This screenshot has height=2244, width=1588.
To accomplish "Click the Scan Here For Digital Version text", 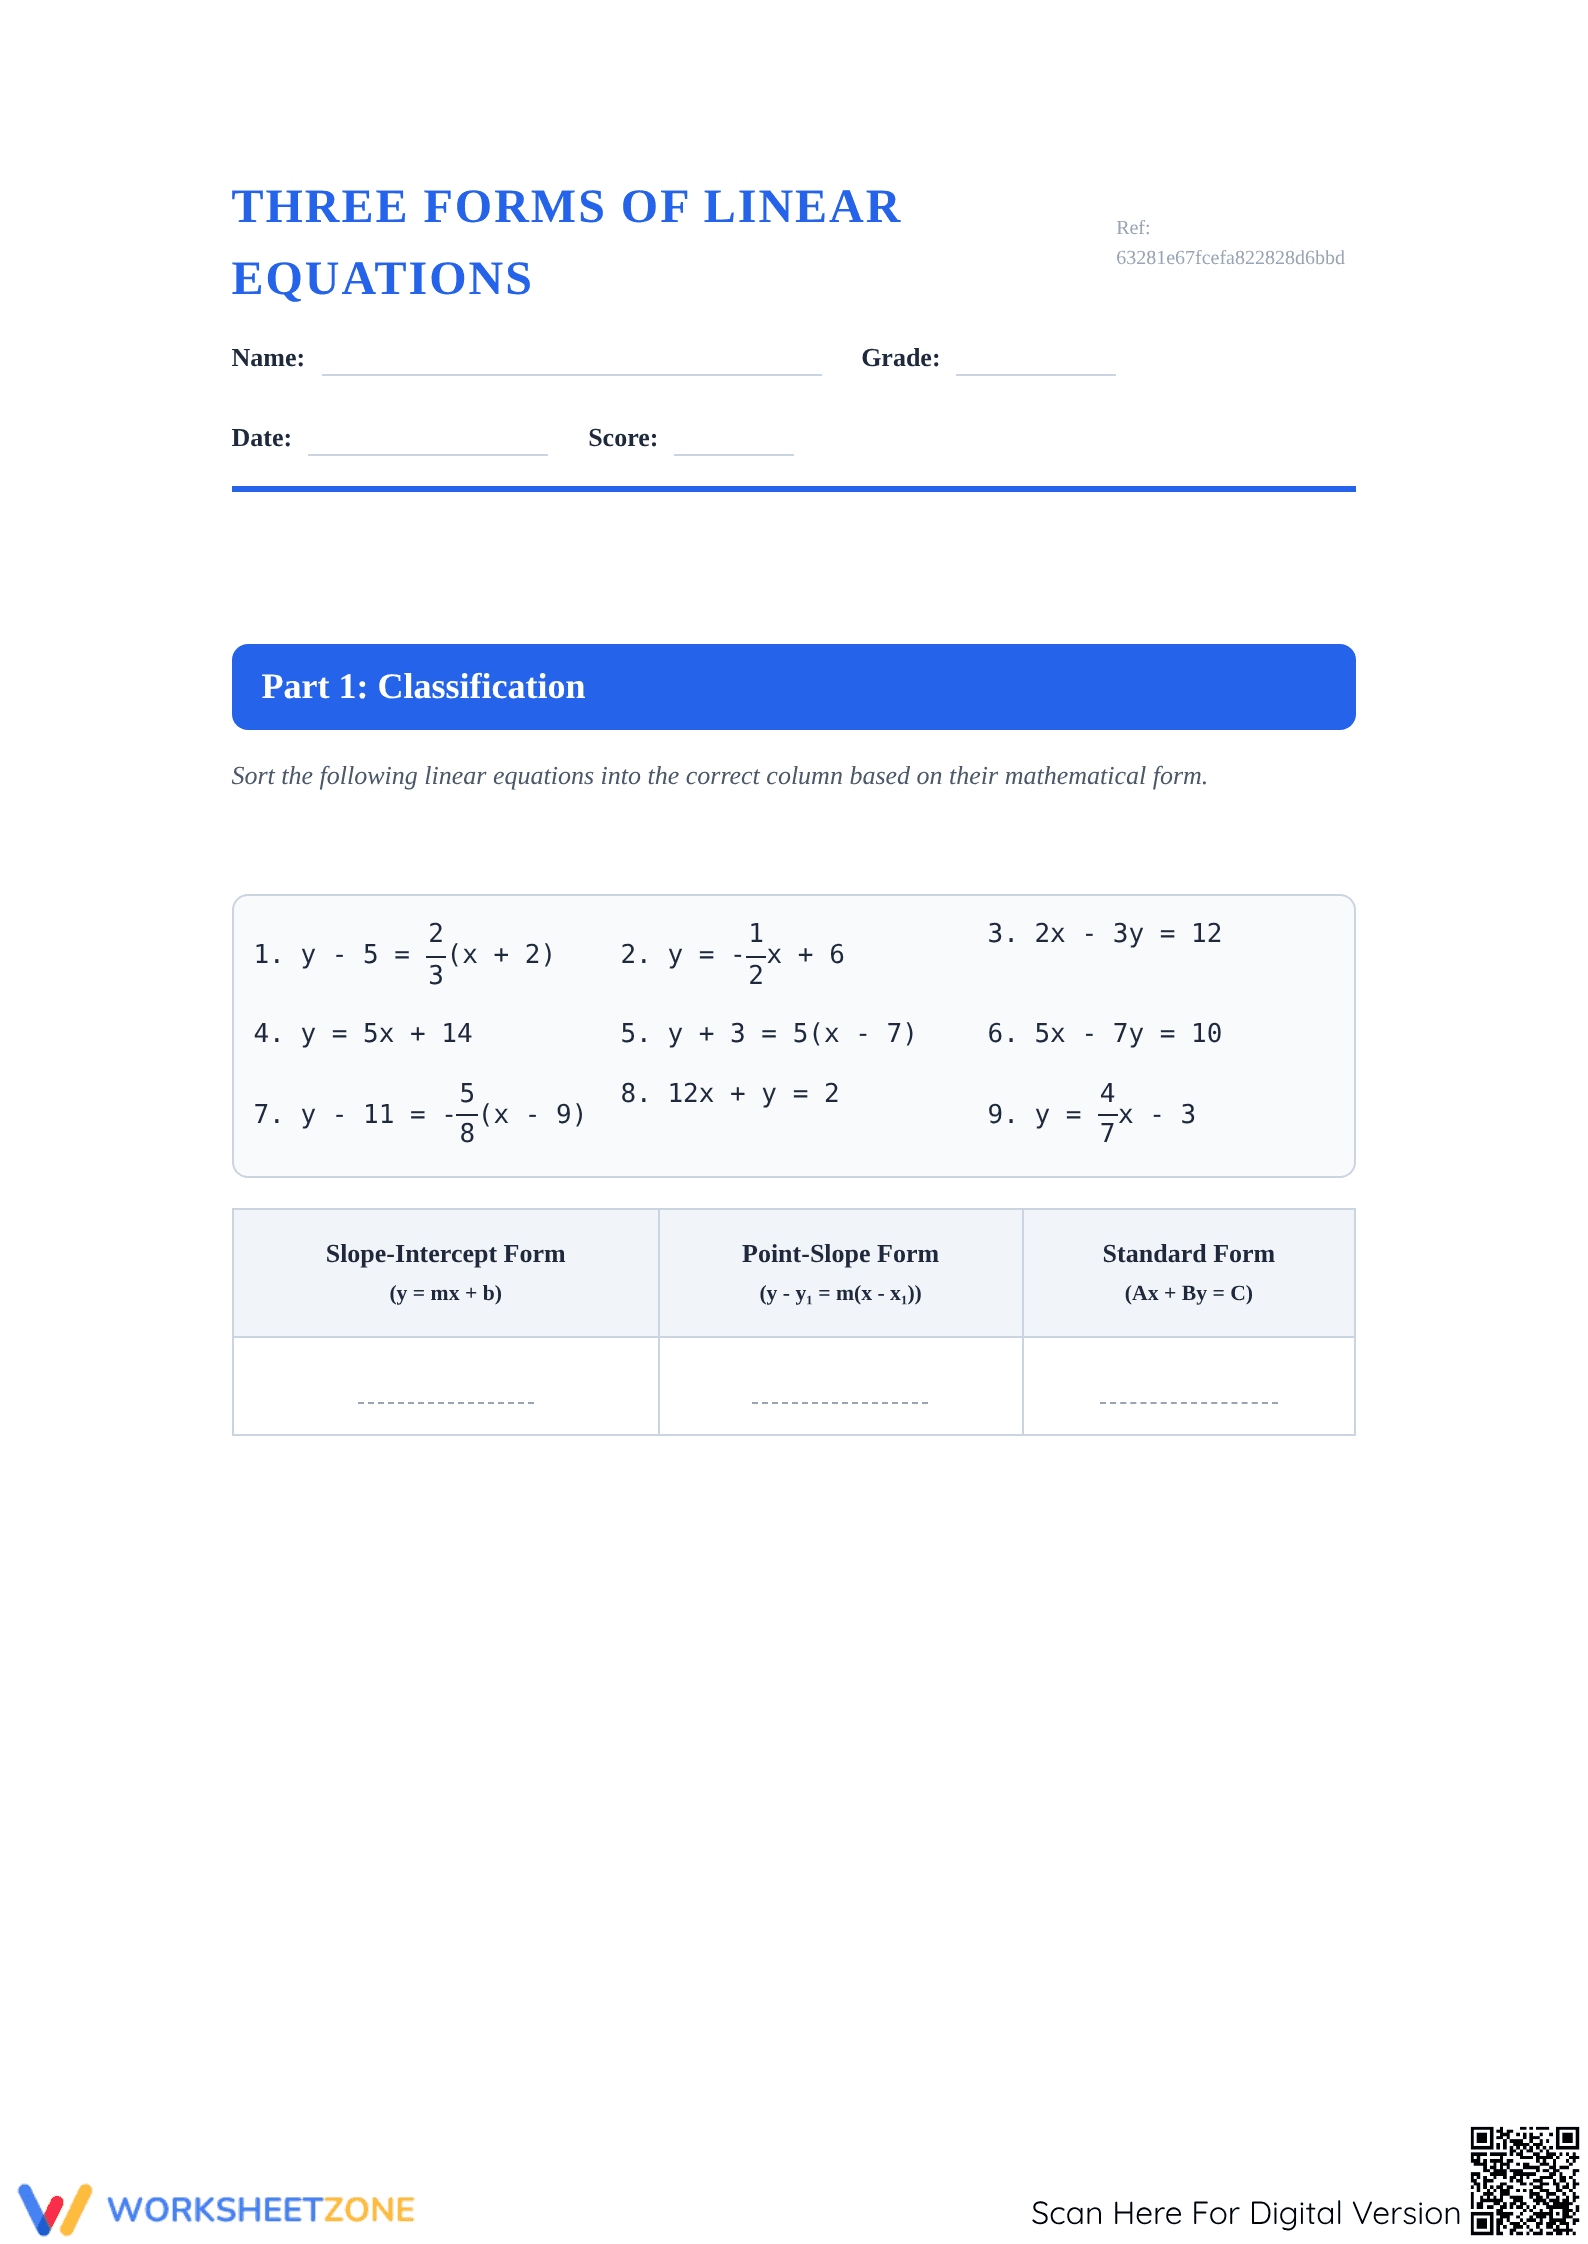I will click(1245, 2213).
